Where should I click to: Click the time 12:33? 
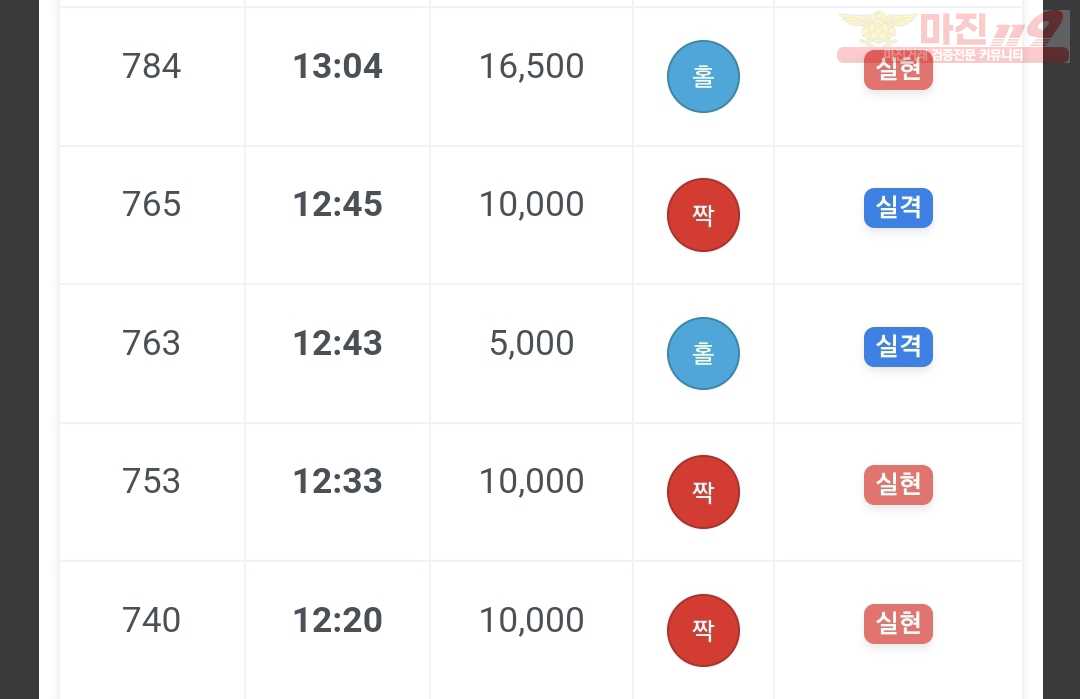(338, 481)
